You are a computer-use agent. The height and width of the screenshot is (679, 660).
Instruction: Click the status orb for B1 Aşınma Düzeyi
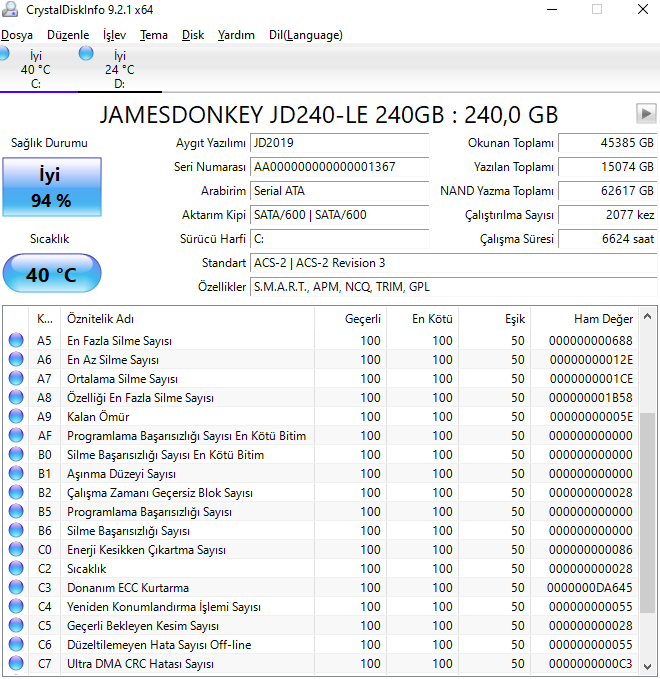point(16,474)
